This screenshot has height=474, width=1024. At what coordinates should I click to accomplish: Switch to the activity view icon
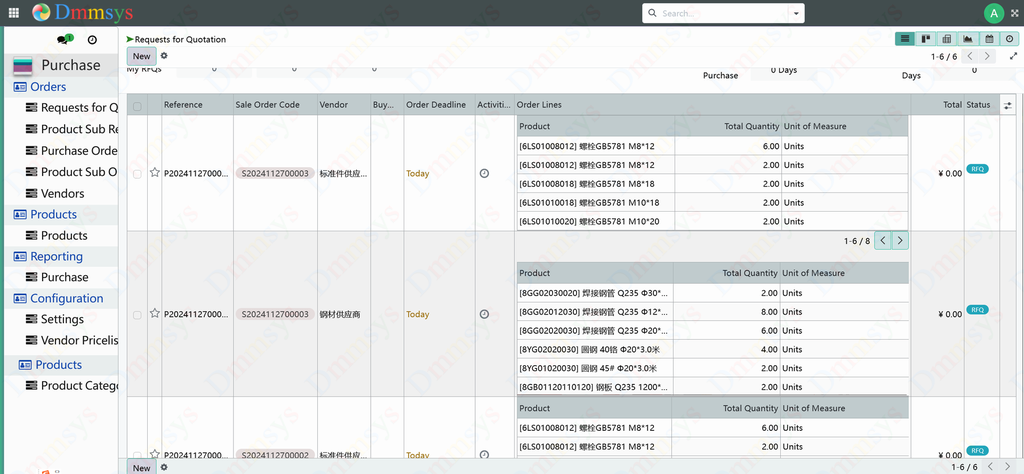(x=1009, y=39)
